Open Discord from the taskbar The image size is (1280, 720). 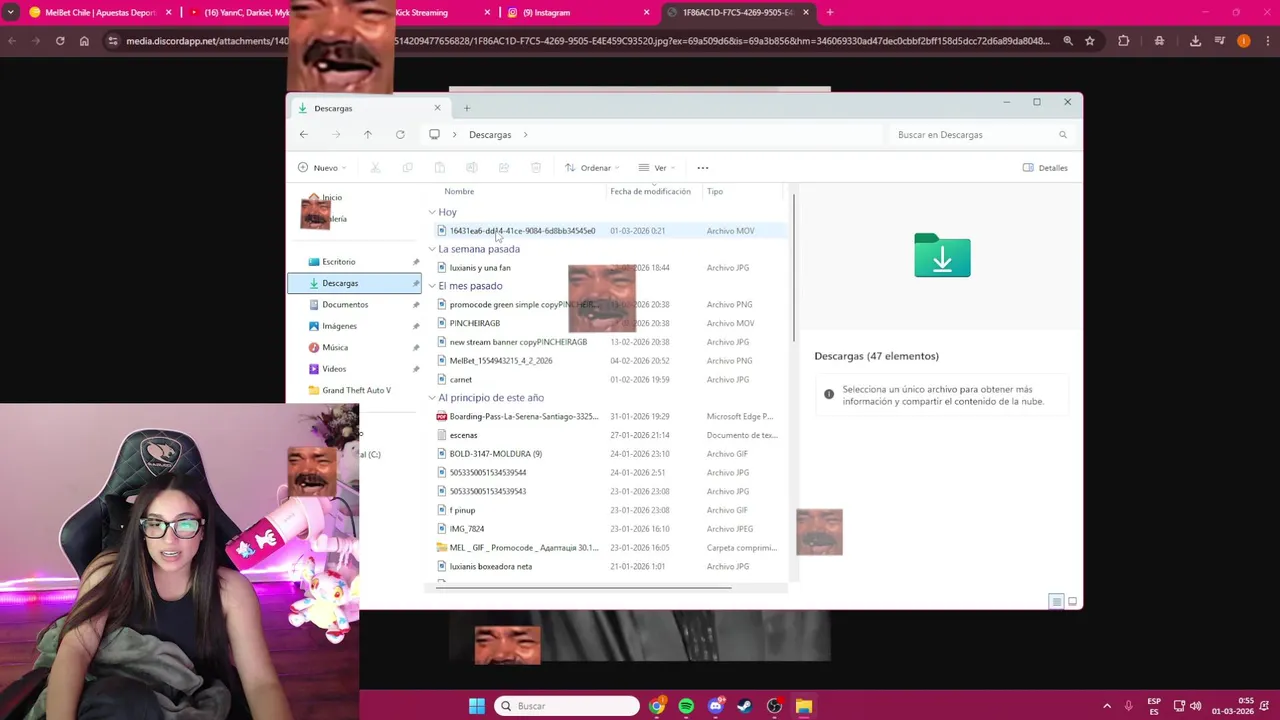pos(715,706)
